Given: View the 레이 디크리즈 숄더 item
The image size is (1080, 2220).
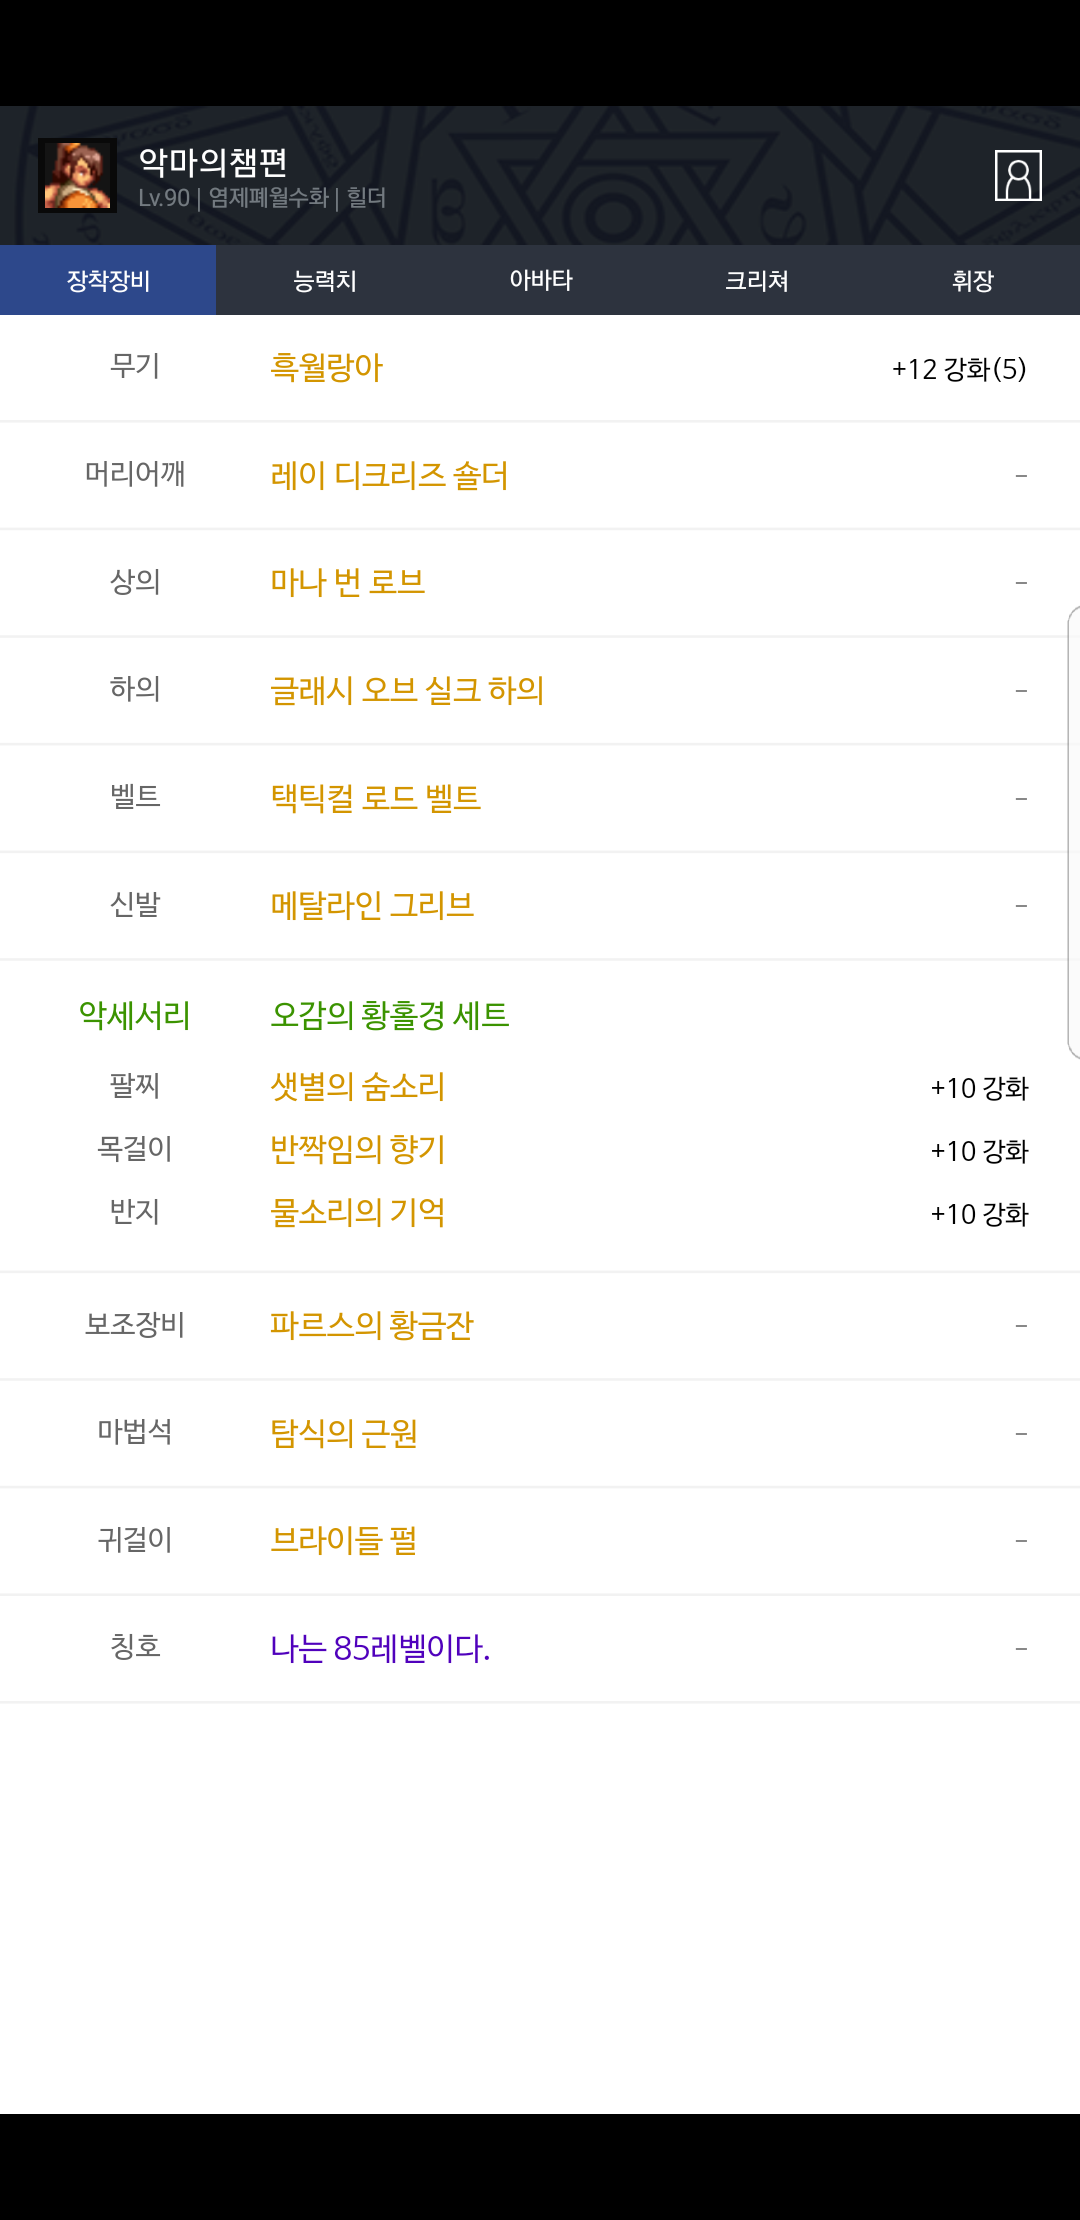Looking at the screenshot, I should (x=389, y=475).
